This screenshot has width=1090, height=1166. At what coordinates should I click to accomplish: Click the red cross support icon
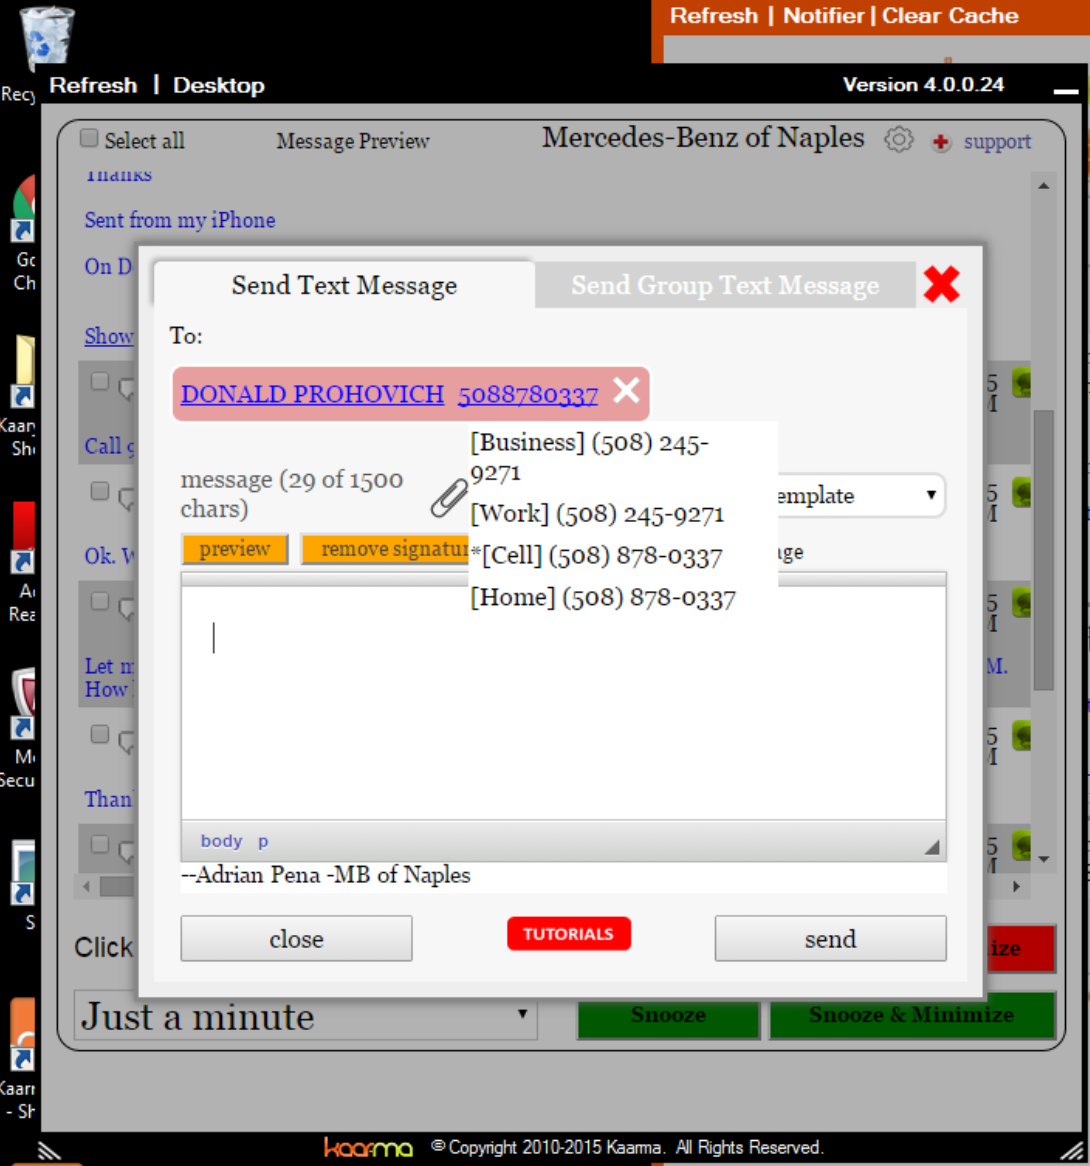tap(941, 141)
